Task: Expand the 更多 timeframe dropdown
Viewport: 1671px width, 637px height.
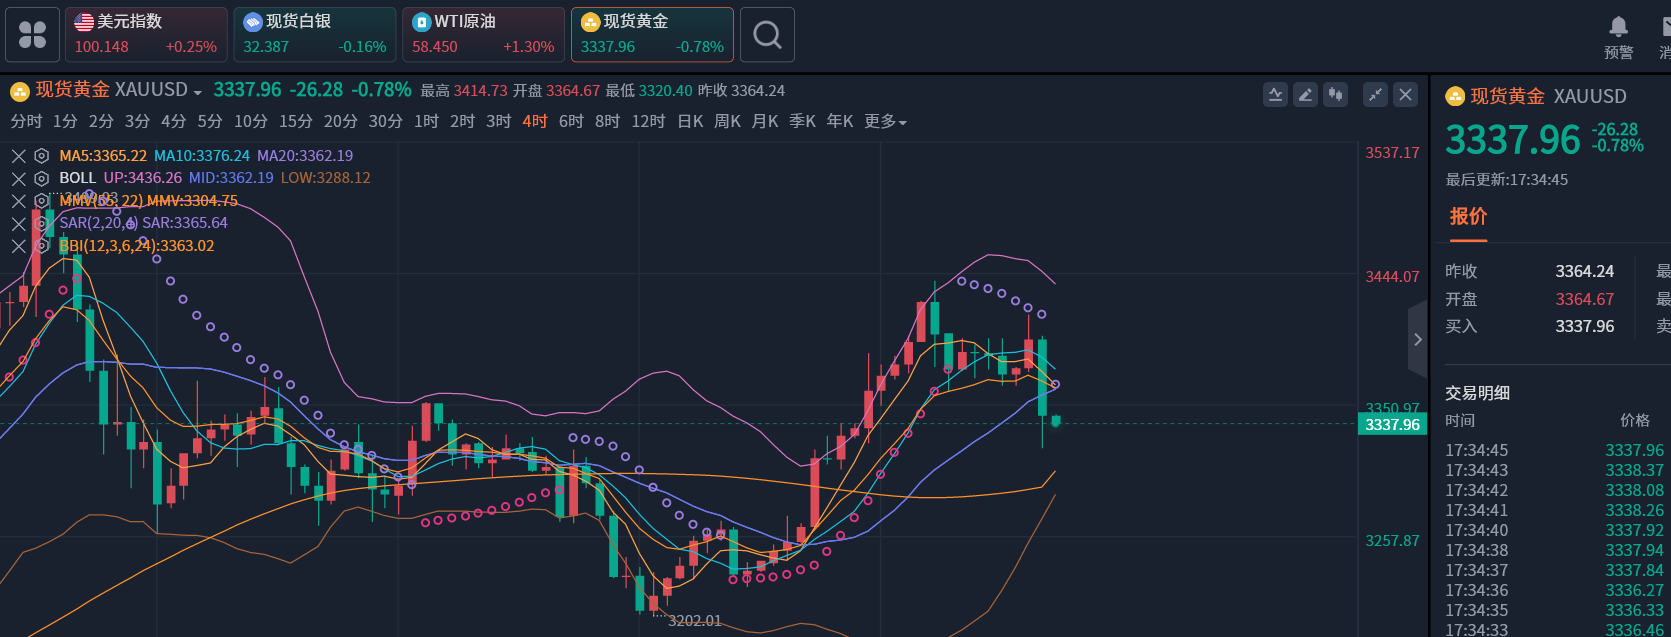Action: 885,121
